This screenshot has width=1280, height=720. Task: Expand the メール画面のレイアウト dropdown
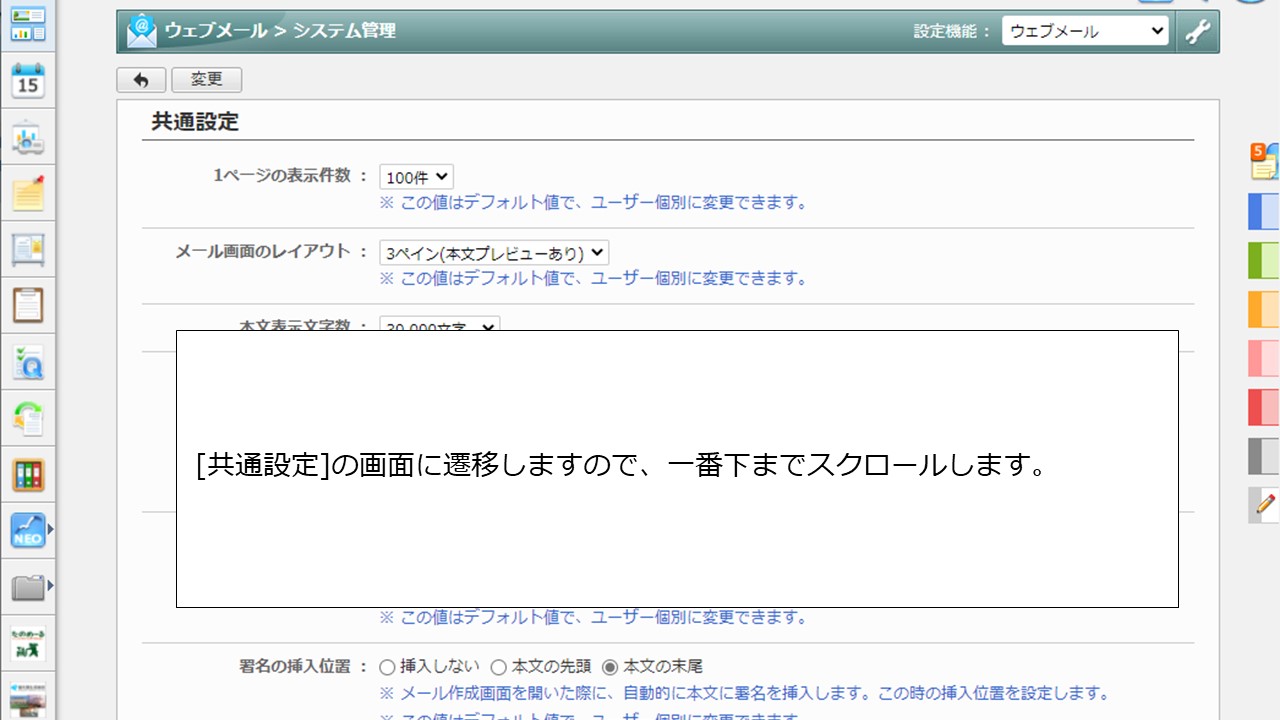coord(494,253)
